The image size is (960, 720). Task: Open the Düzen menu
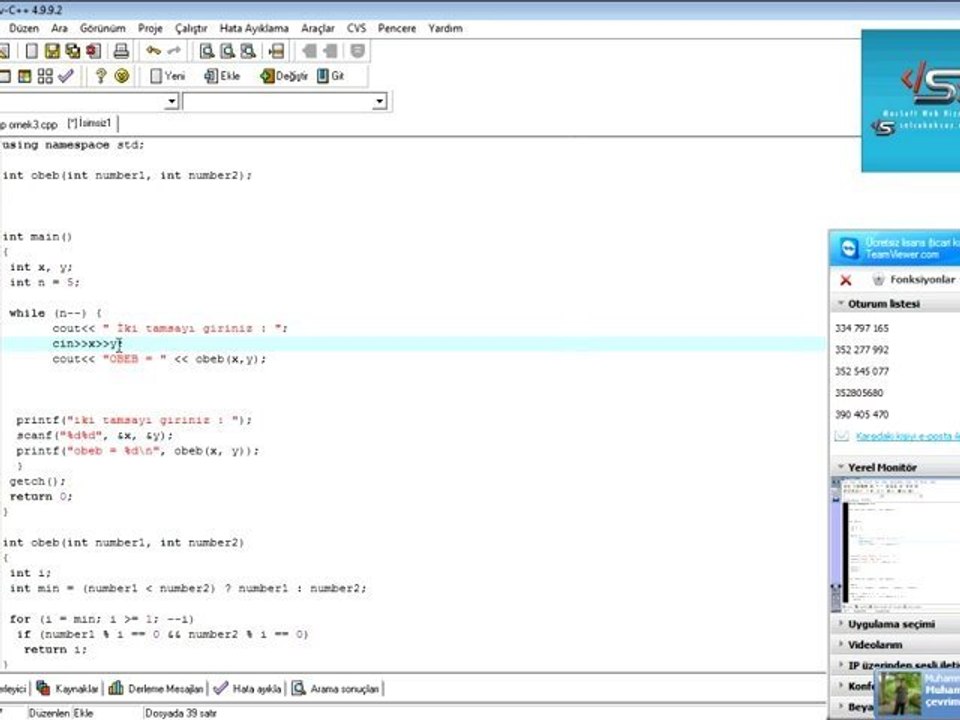24,28
